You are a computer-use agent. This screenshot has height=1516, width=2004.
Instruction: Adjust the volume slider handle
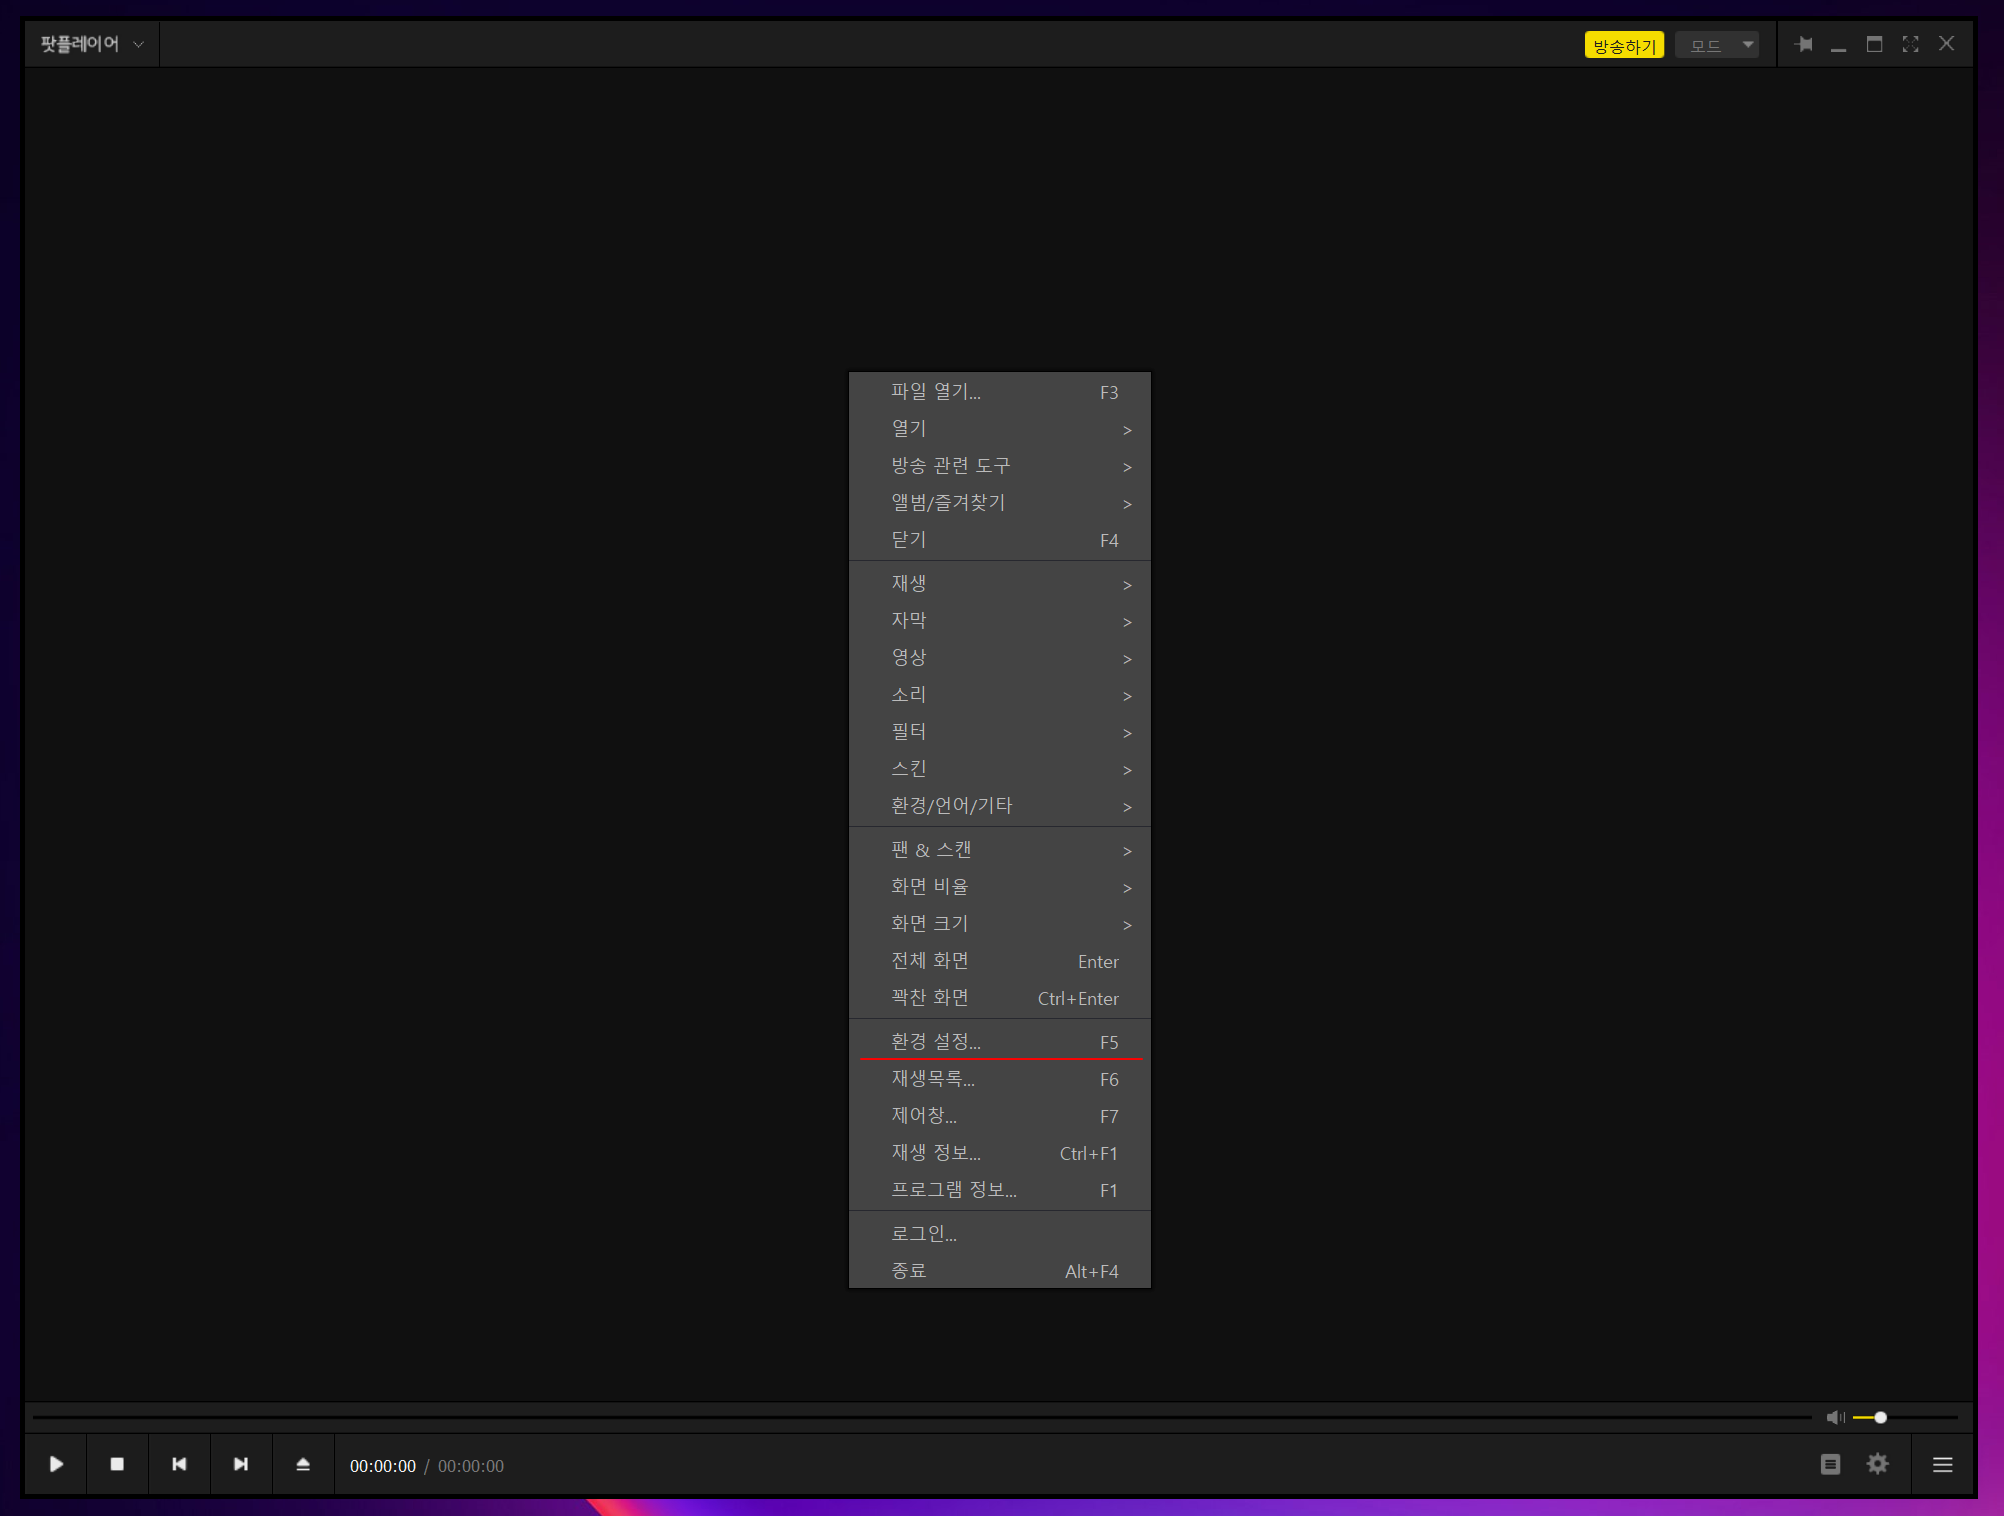tap(1880, 1417)
